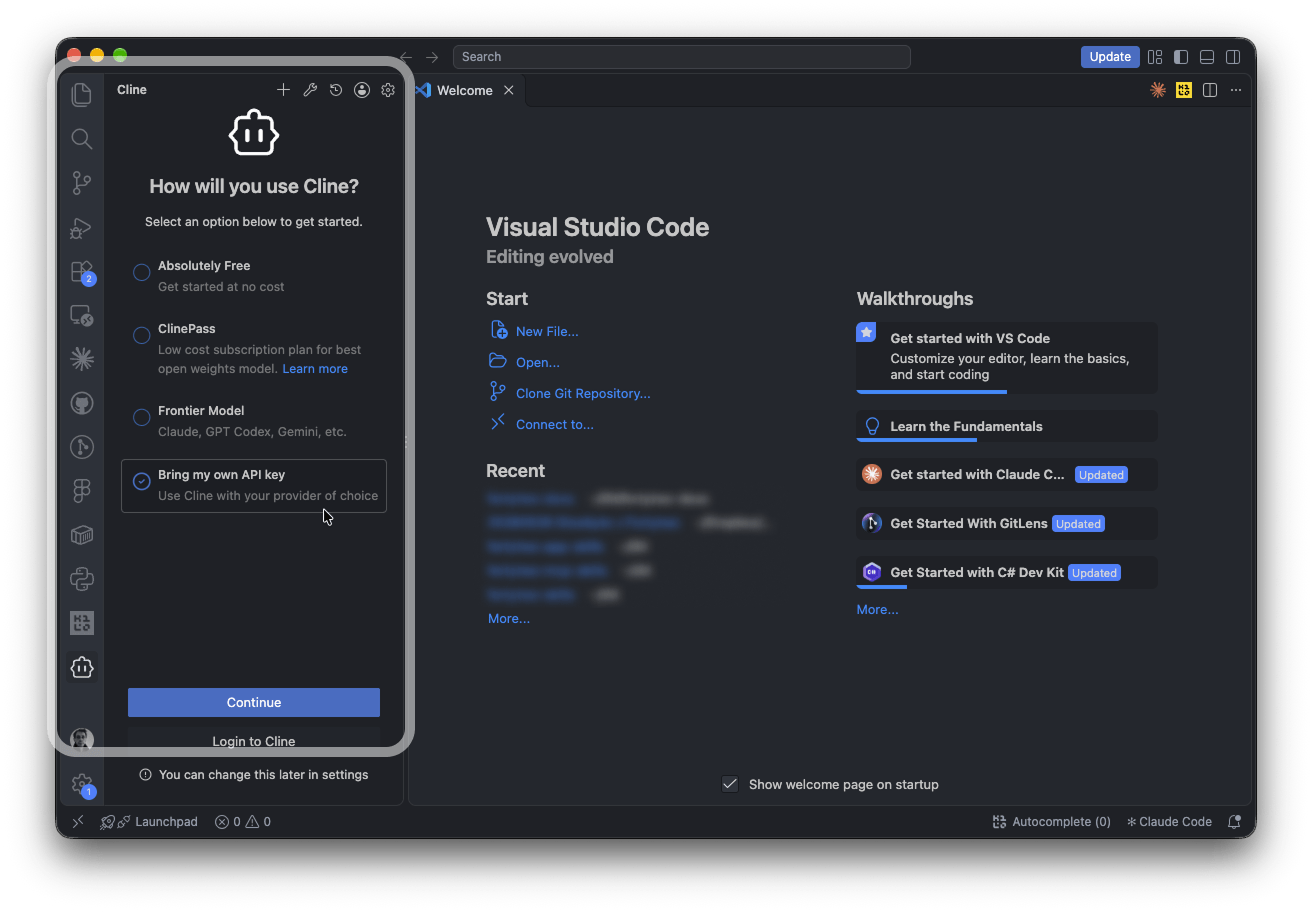Screen dimensions: 1312x912
Task: Follow the ClinePass Learn more link
Action: (x=315, y=369)
